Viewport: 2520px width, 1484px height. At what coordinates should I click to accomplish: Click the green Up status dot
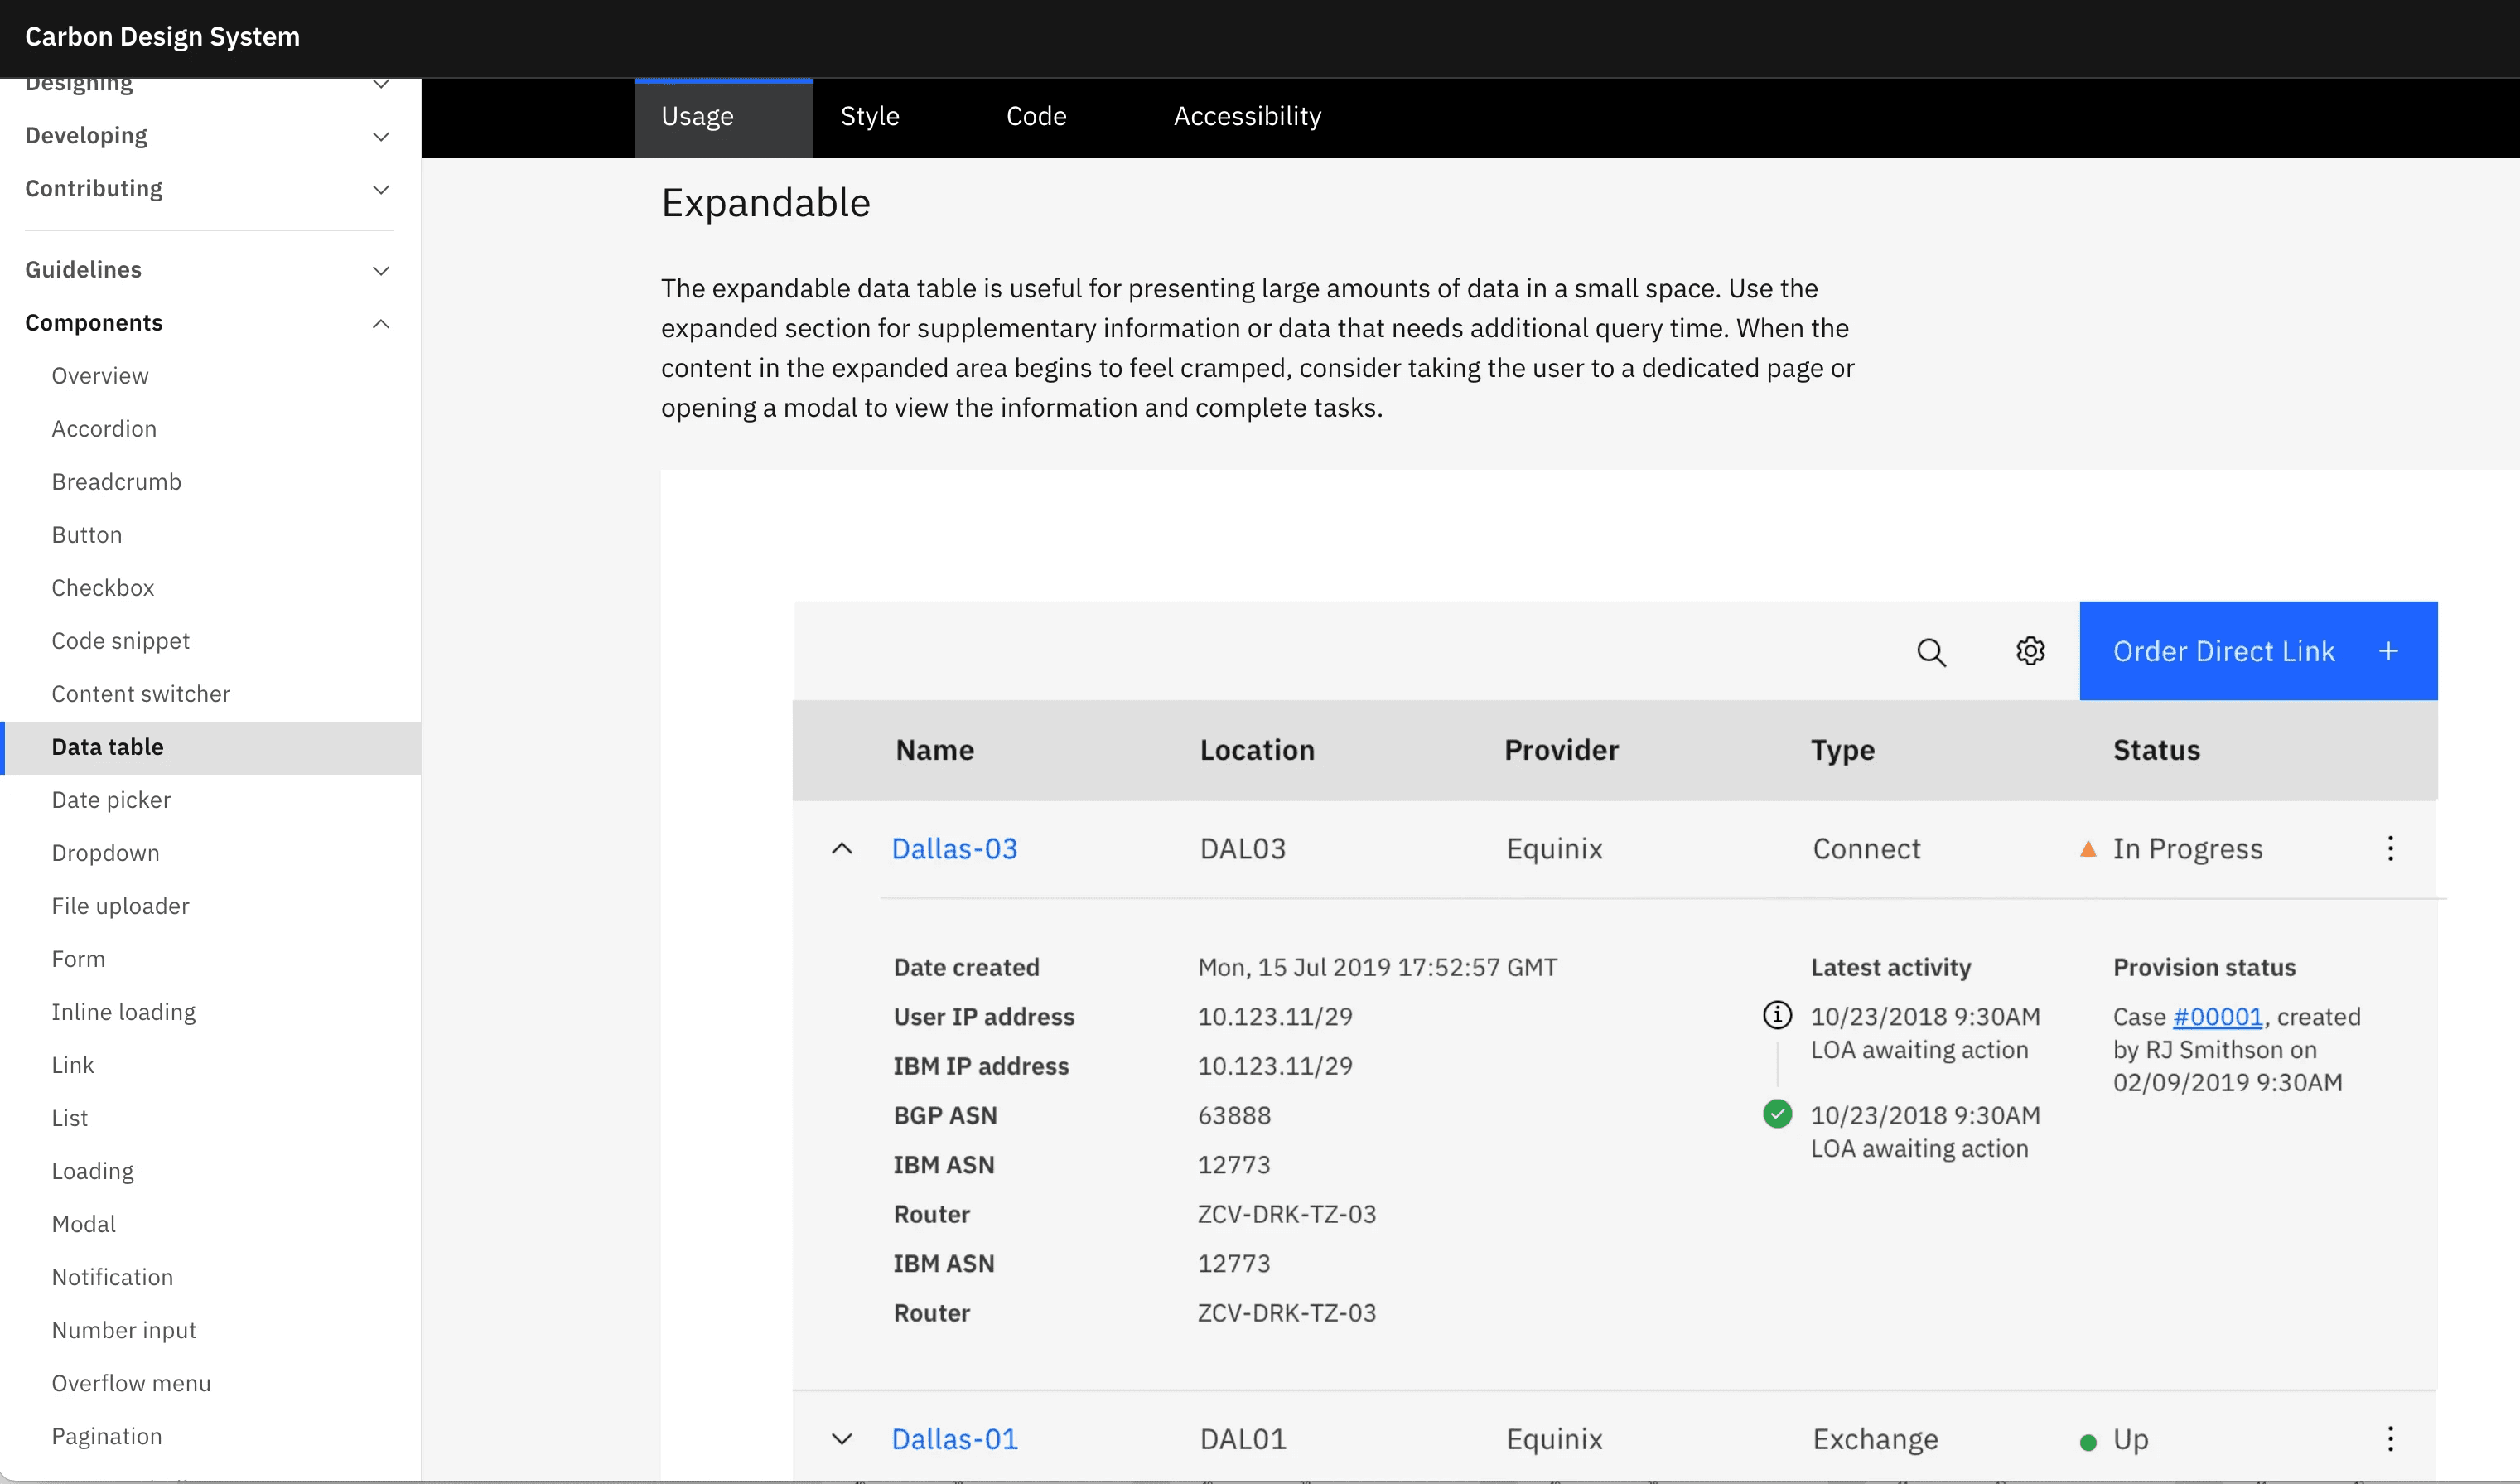[2088, 1442]
